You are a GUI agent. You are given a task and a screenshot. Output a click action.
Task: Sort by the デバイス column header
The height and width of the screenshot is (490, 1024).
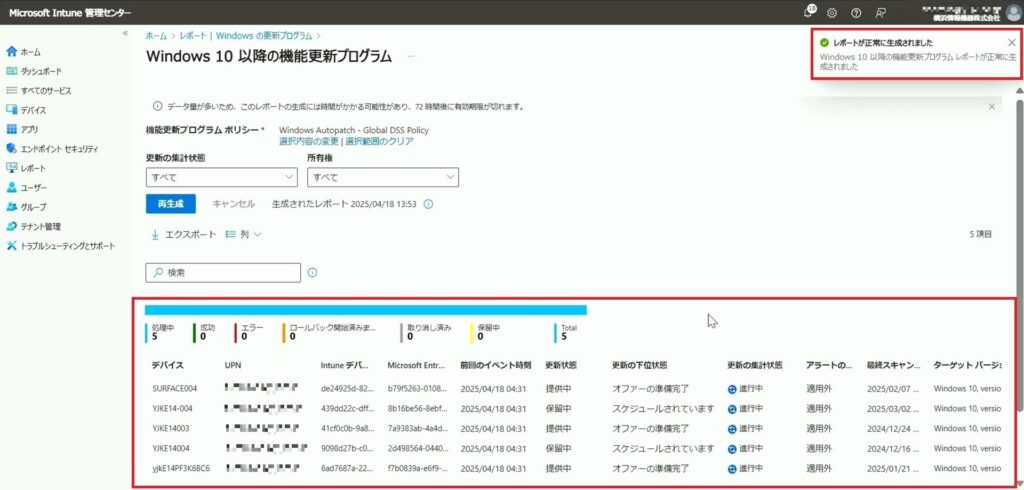point(168,365)
